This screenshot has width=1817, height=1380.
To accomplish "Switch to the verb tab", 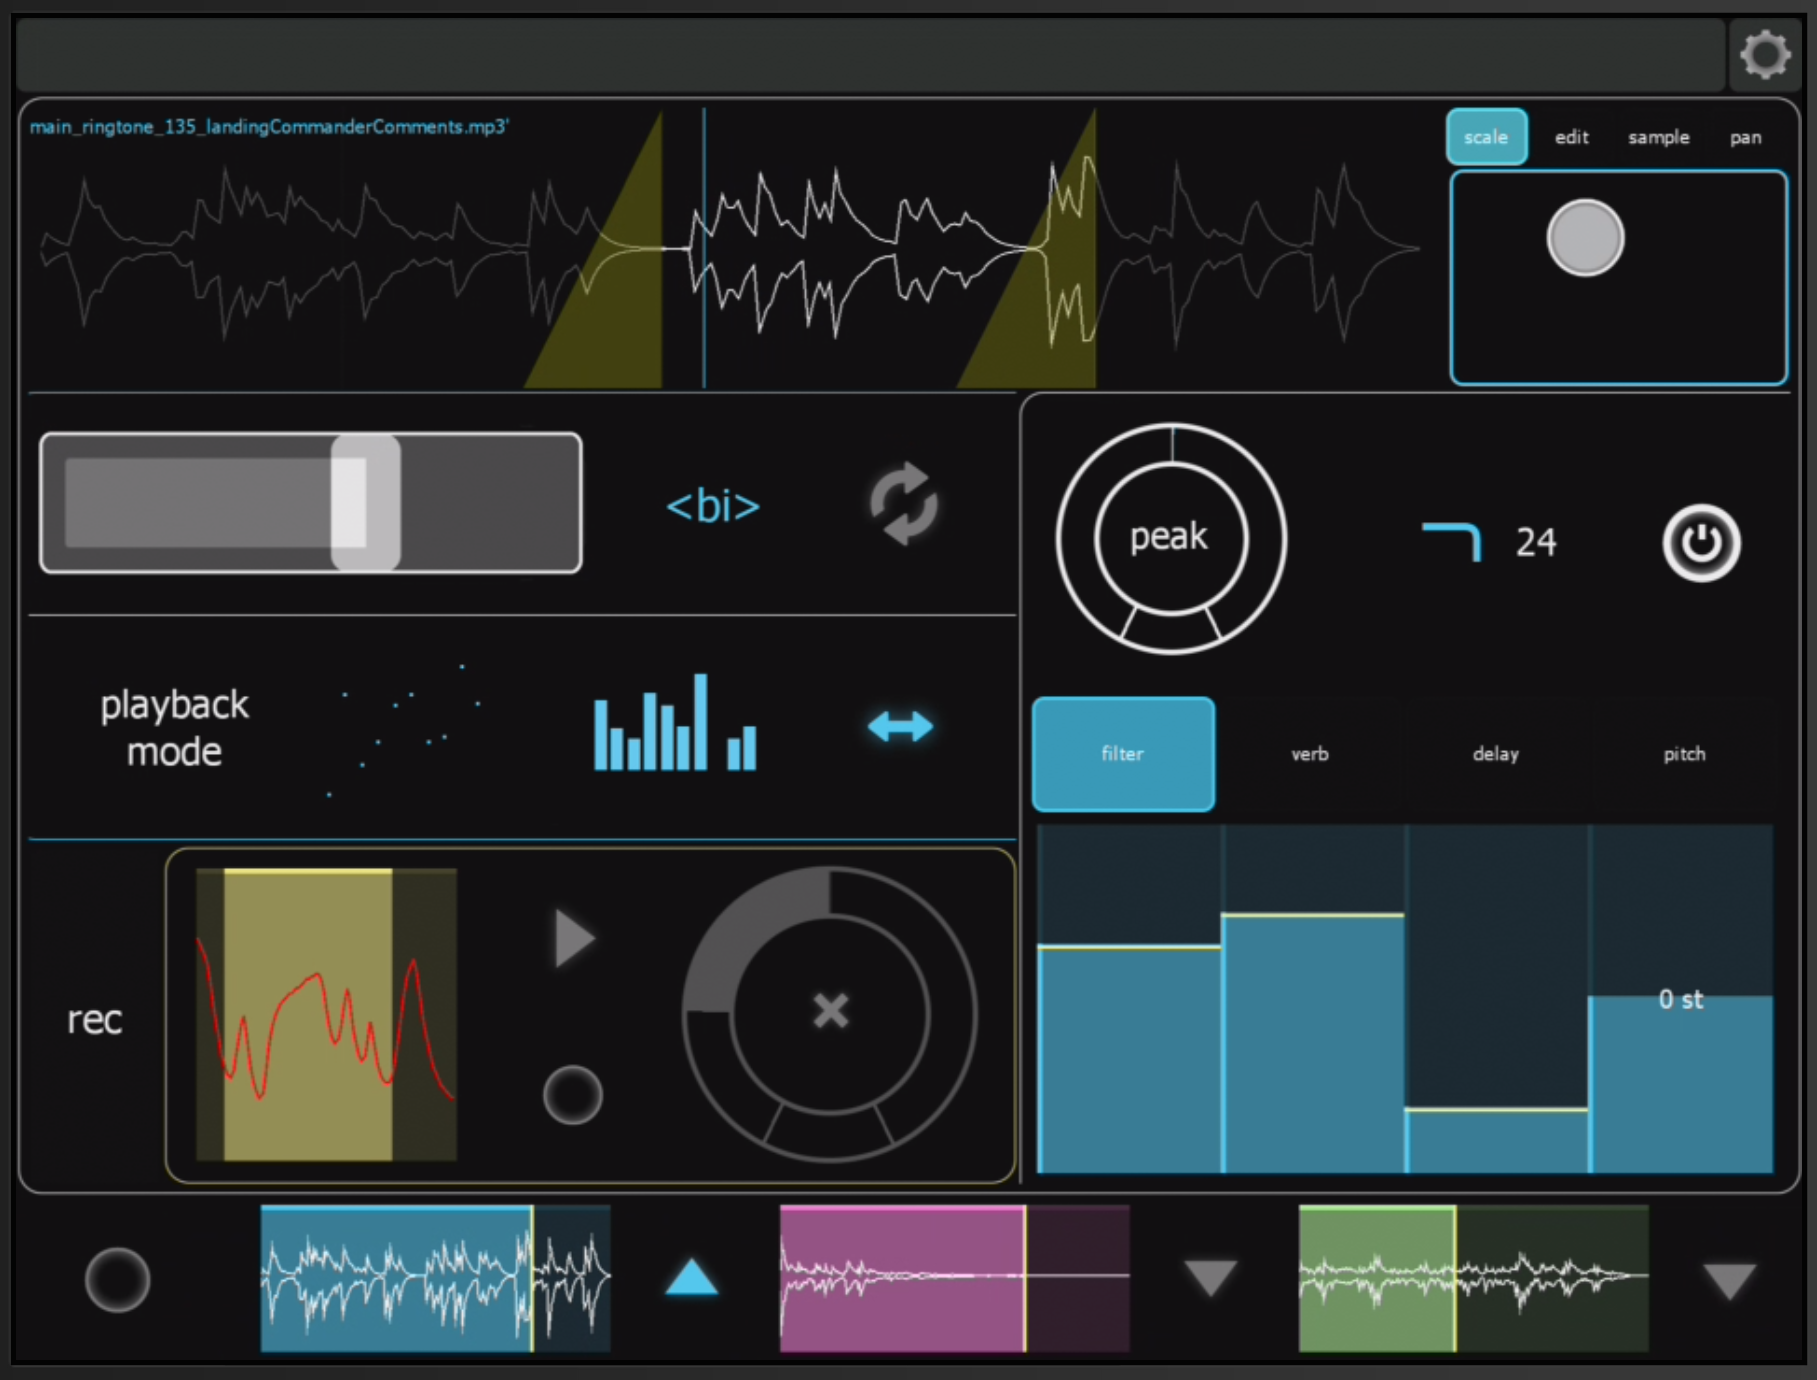I will click(x=1309, y=754).
